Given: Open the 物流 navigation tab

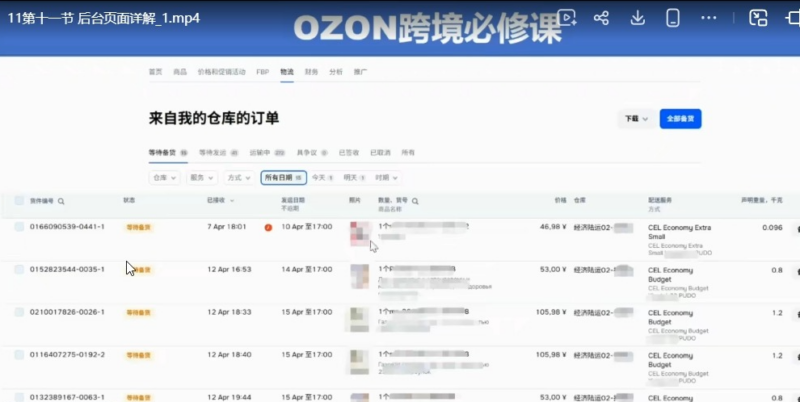Looking at the screenshot, I should pyautogui.click(x=287, y=72).
